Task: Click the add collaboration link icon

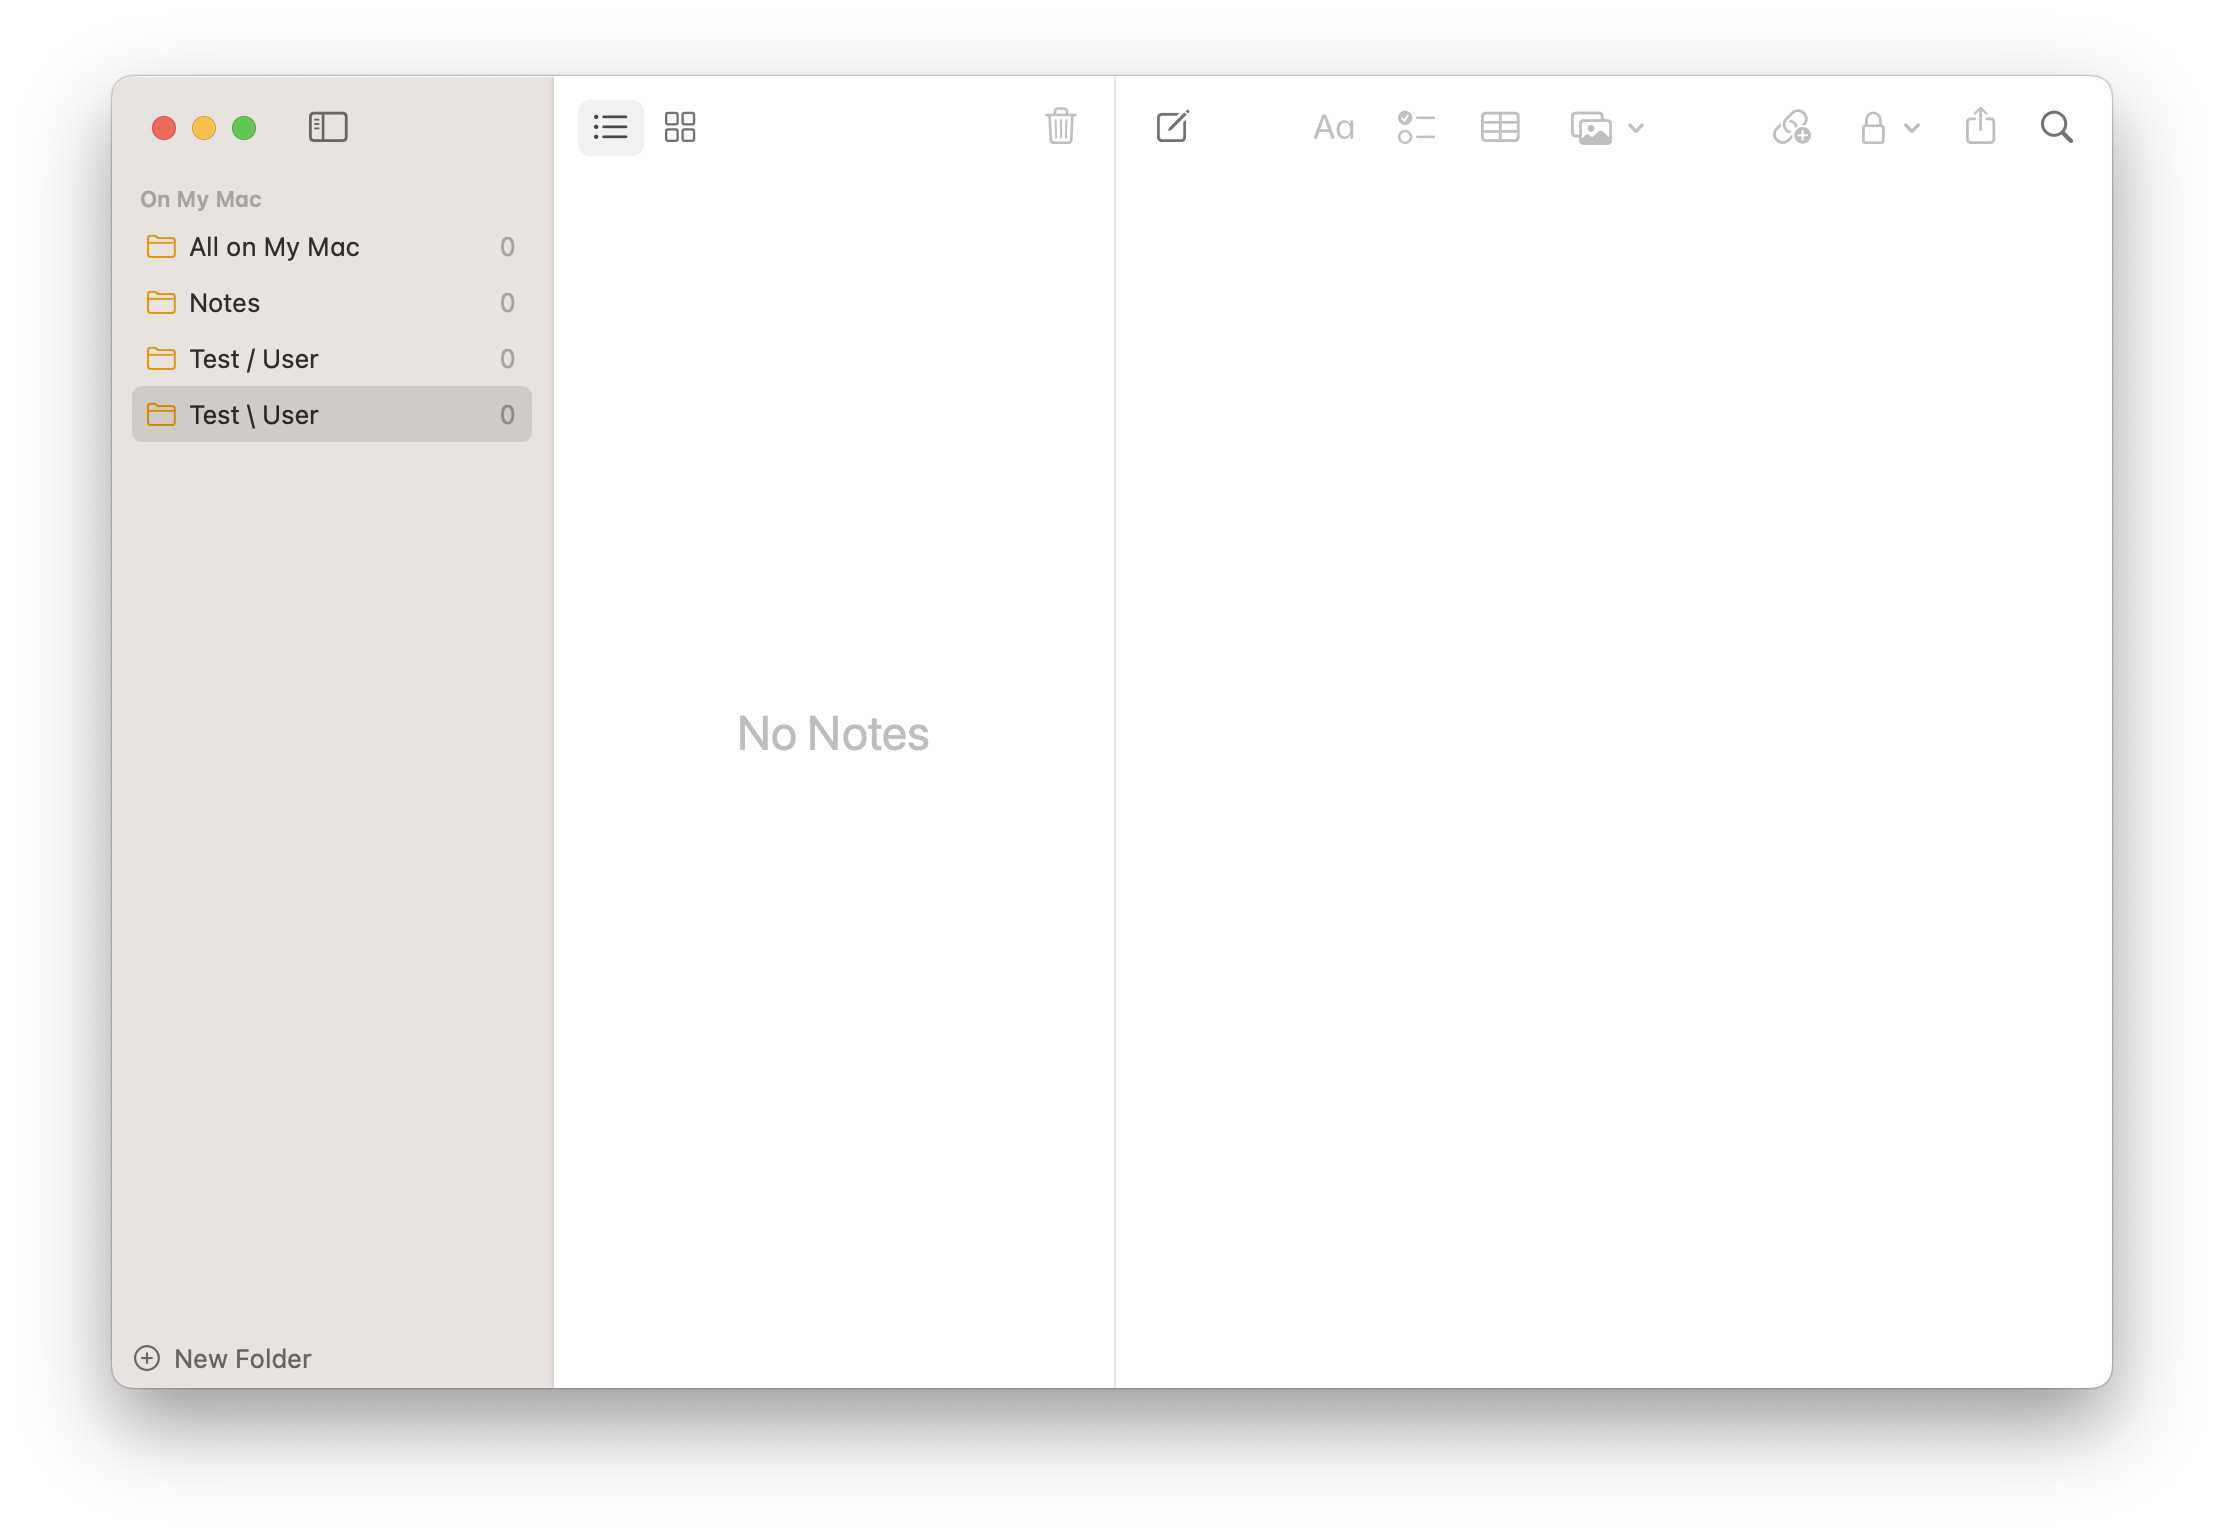Action: click(x=1791, y=128)
